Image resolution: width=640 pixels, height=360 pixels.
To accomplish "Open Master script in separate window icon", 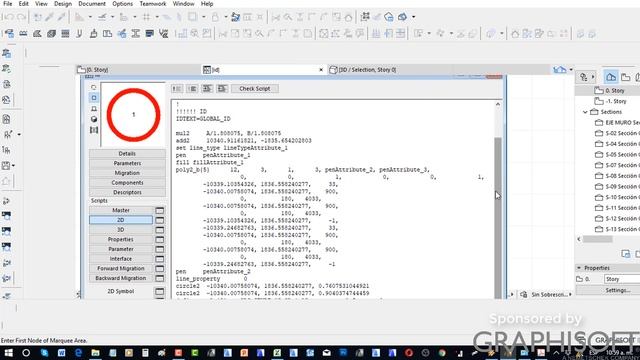I will [x=160, y=210].
